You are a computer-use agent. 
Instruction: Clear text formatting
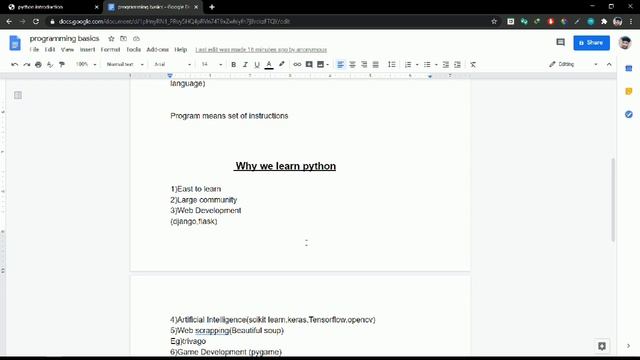point(473,64)
